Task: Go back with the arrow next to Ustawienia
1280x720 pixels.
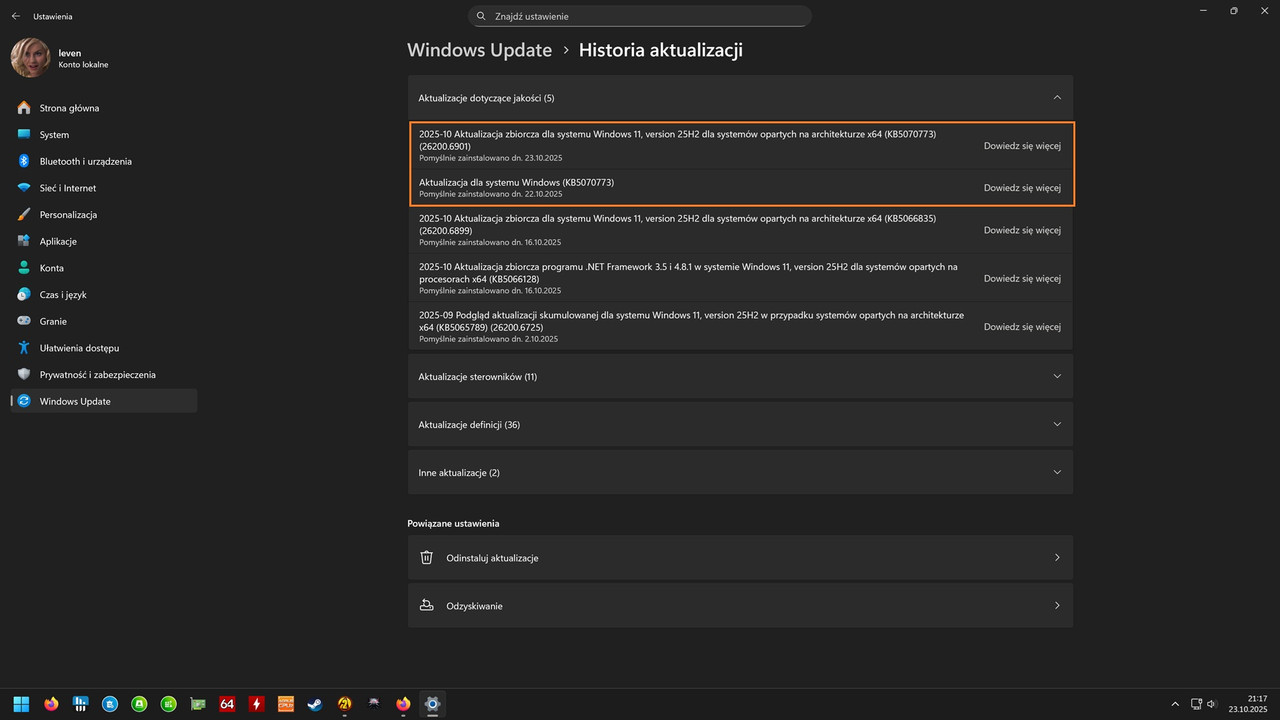Action: click(15, 16)
